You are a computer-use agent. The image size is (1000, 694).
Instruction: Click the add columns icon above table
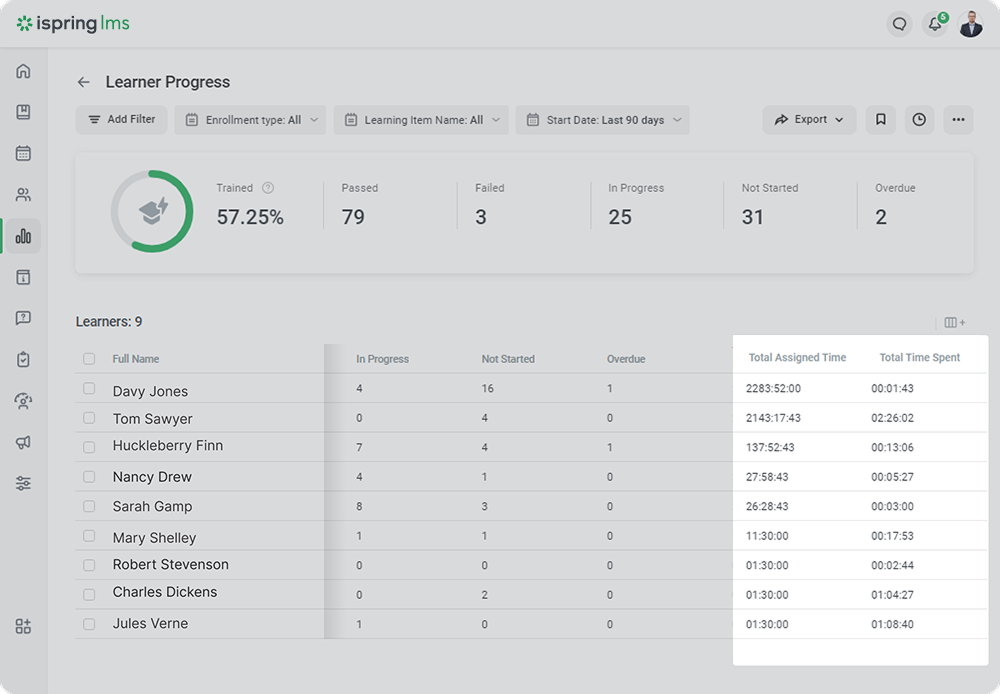tap(955, 322)
